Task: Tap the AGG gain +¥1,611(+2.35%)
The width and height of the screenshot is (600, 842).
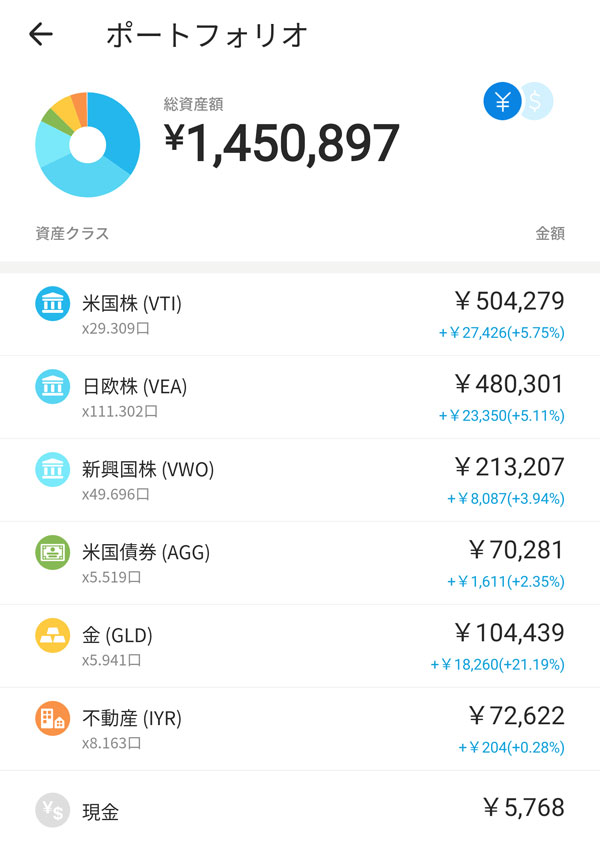Action: point(506,581)
